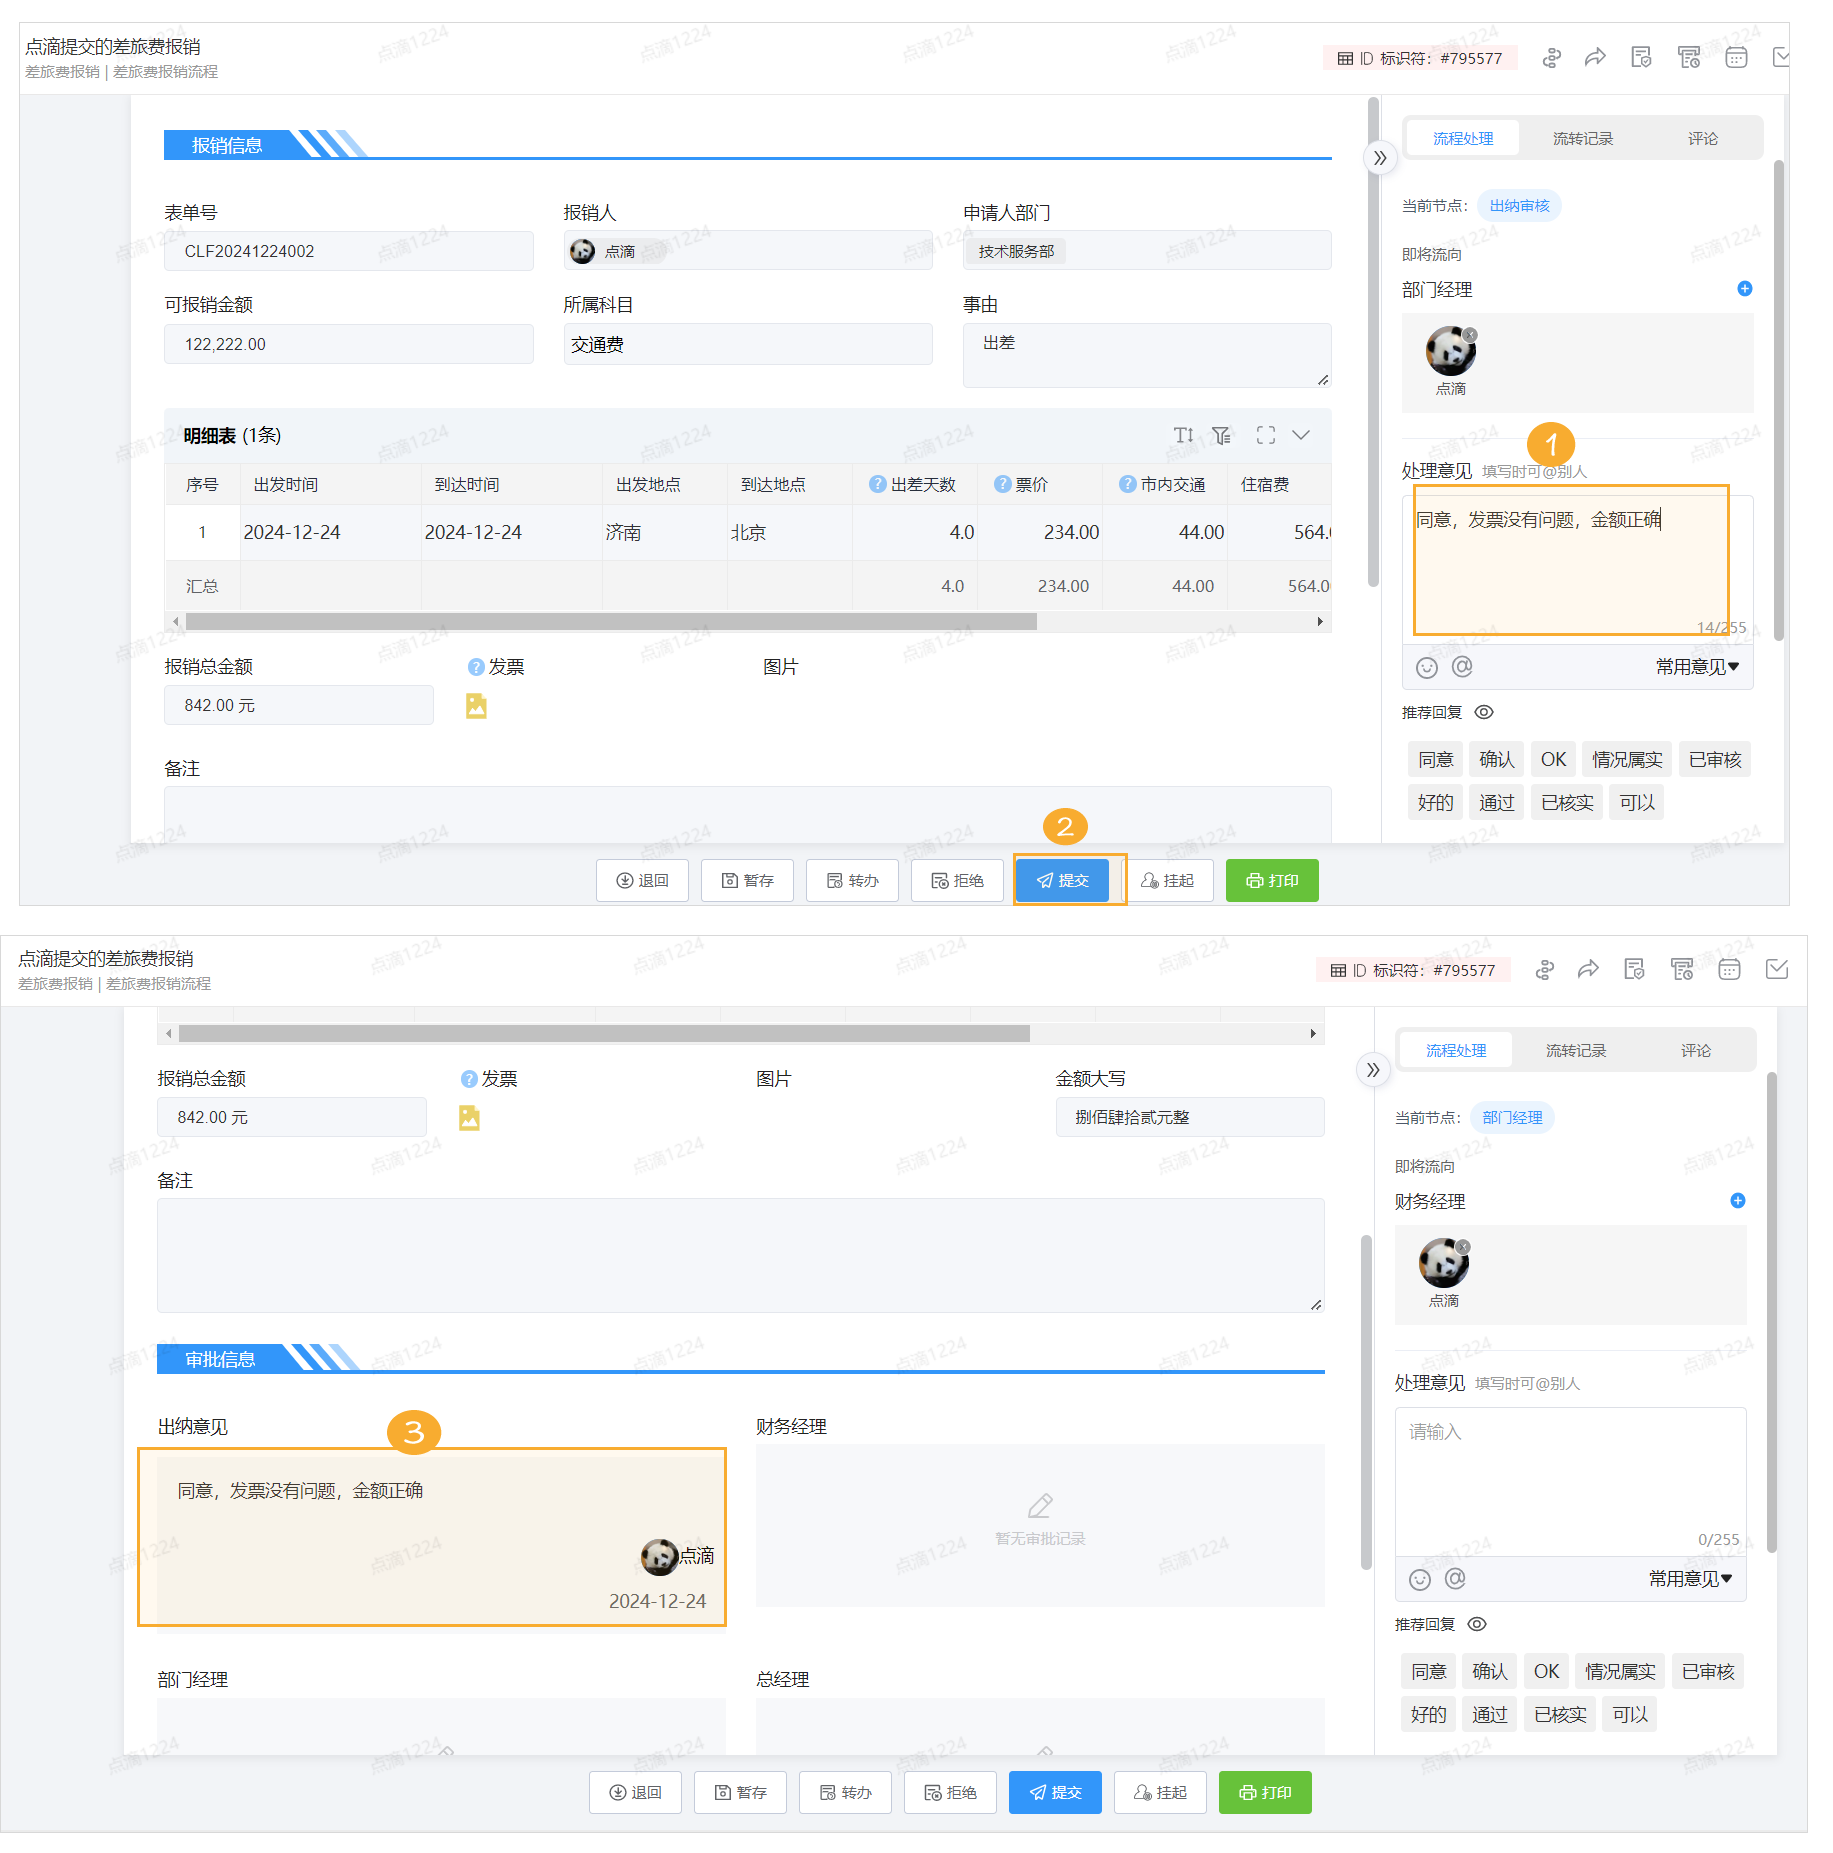Click the 金额大写 field showing 捌佰肆拾贰元整
The height and width of the screenshot is (1853, 1833).
pos(1189,1117)
